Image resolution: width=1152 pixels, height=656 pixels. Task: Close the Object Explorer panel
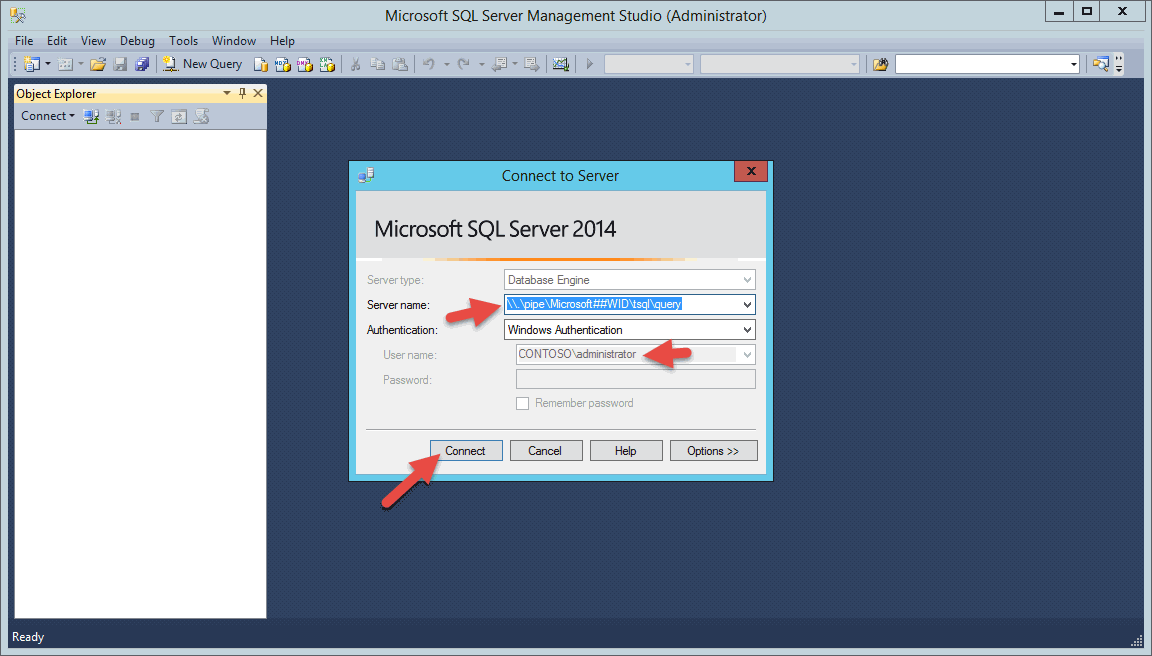pyautogui.click(x=258, y=93)
